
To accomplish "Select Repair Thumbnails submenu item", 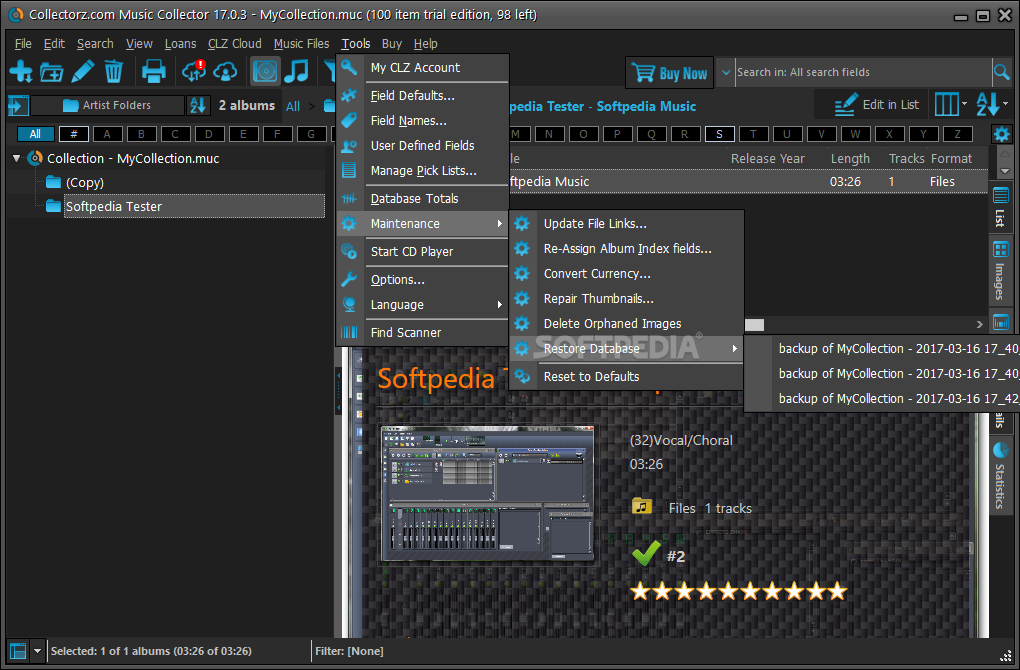I will 626,299.
